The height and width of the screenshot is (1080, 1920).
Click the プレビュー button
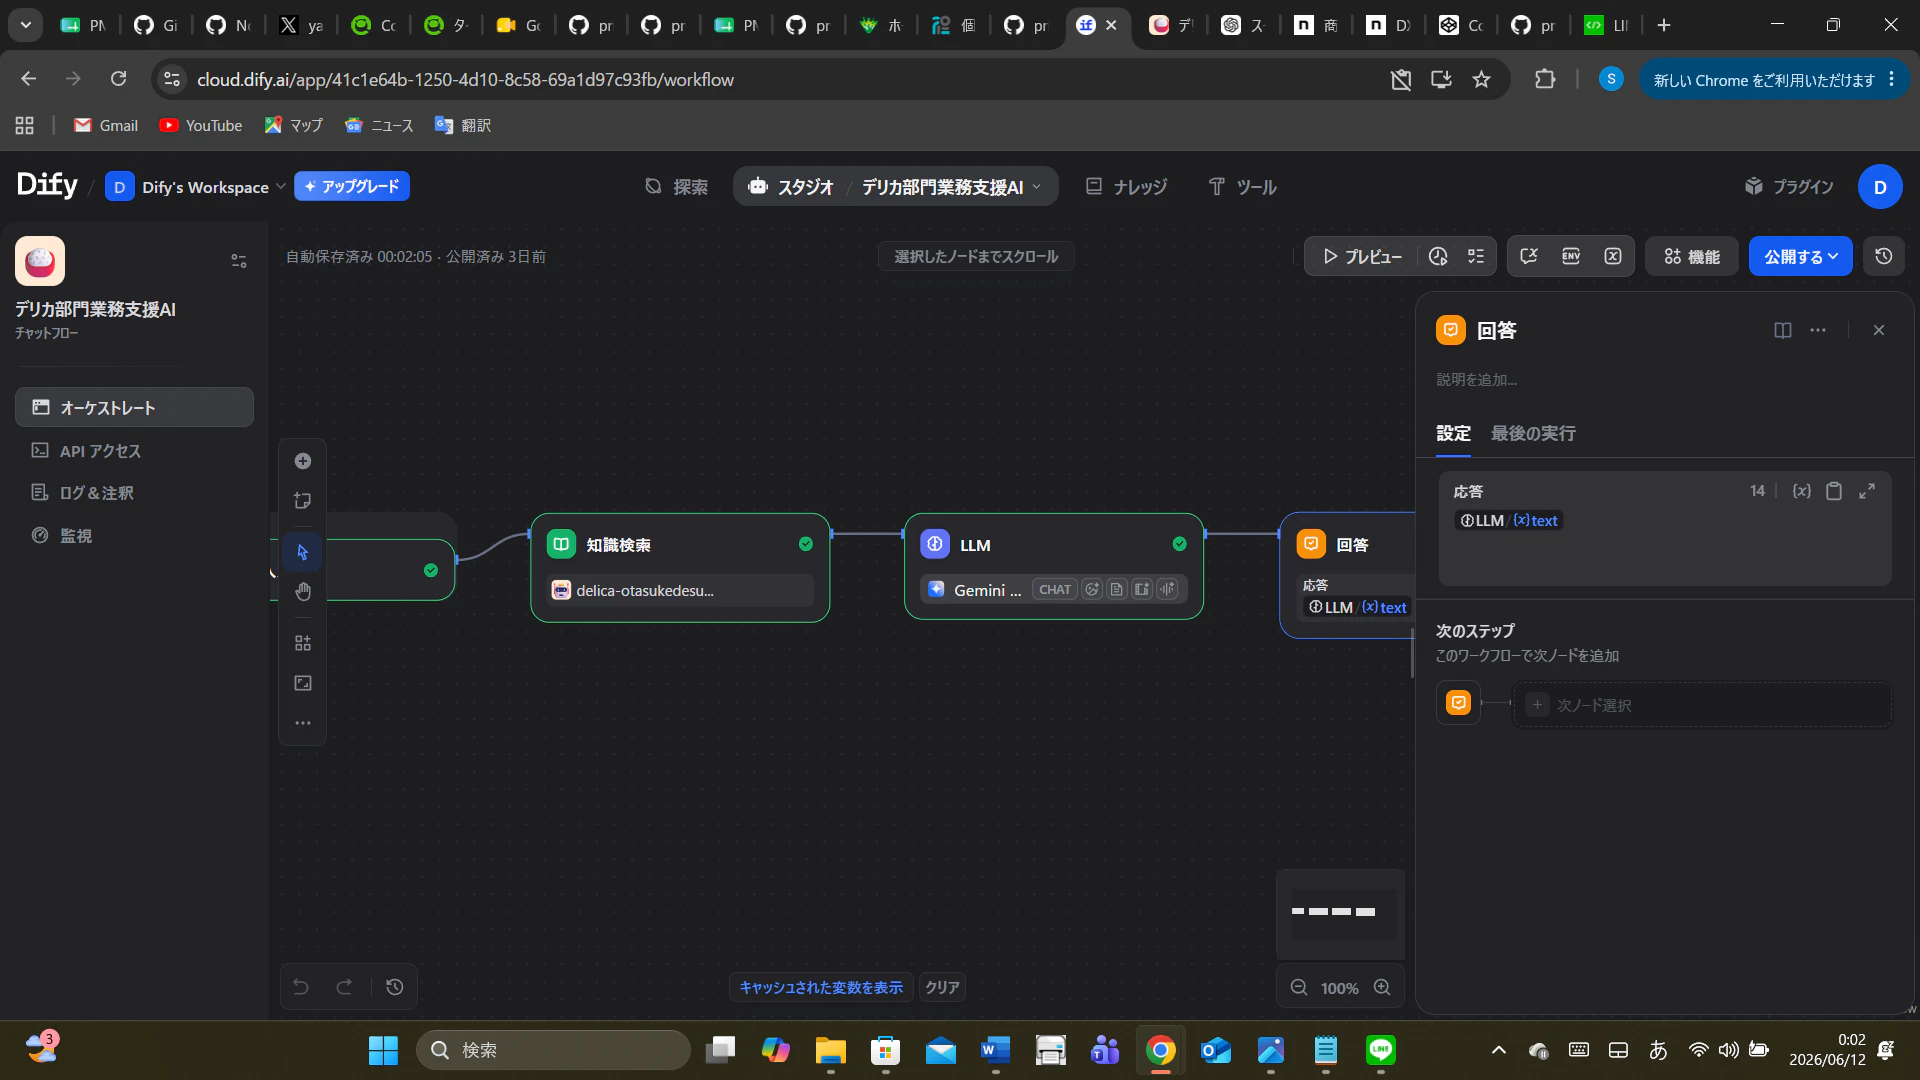[1363, 257]
